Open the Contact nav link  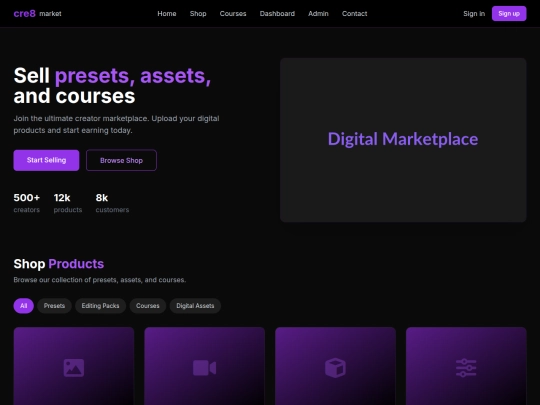(x=354, y=13)
